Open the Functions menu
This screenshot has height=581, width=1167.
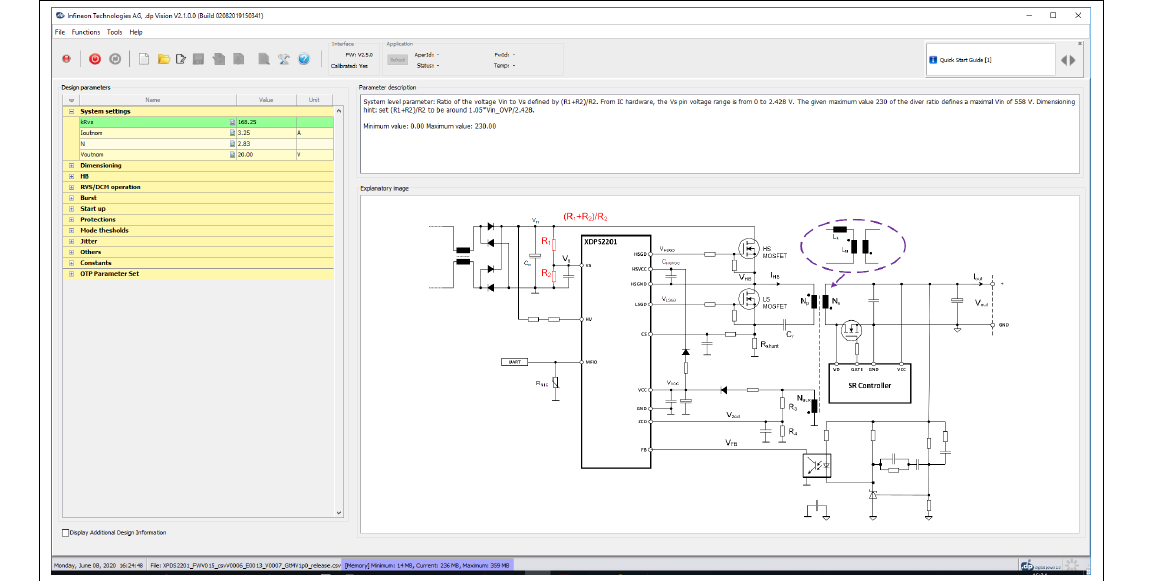[x=86, y=32]
